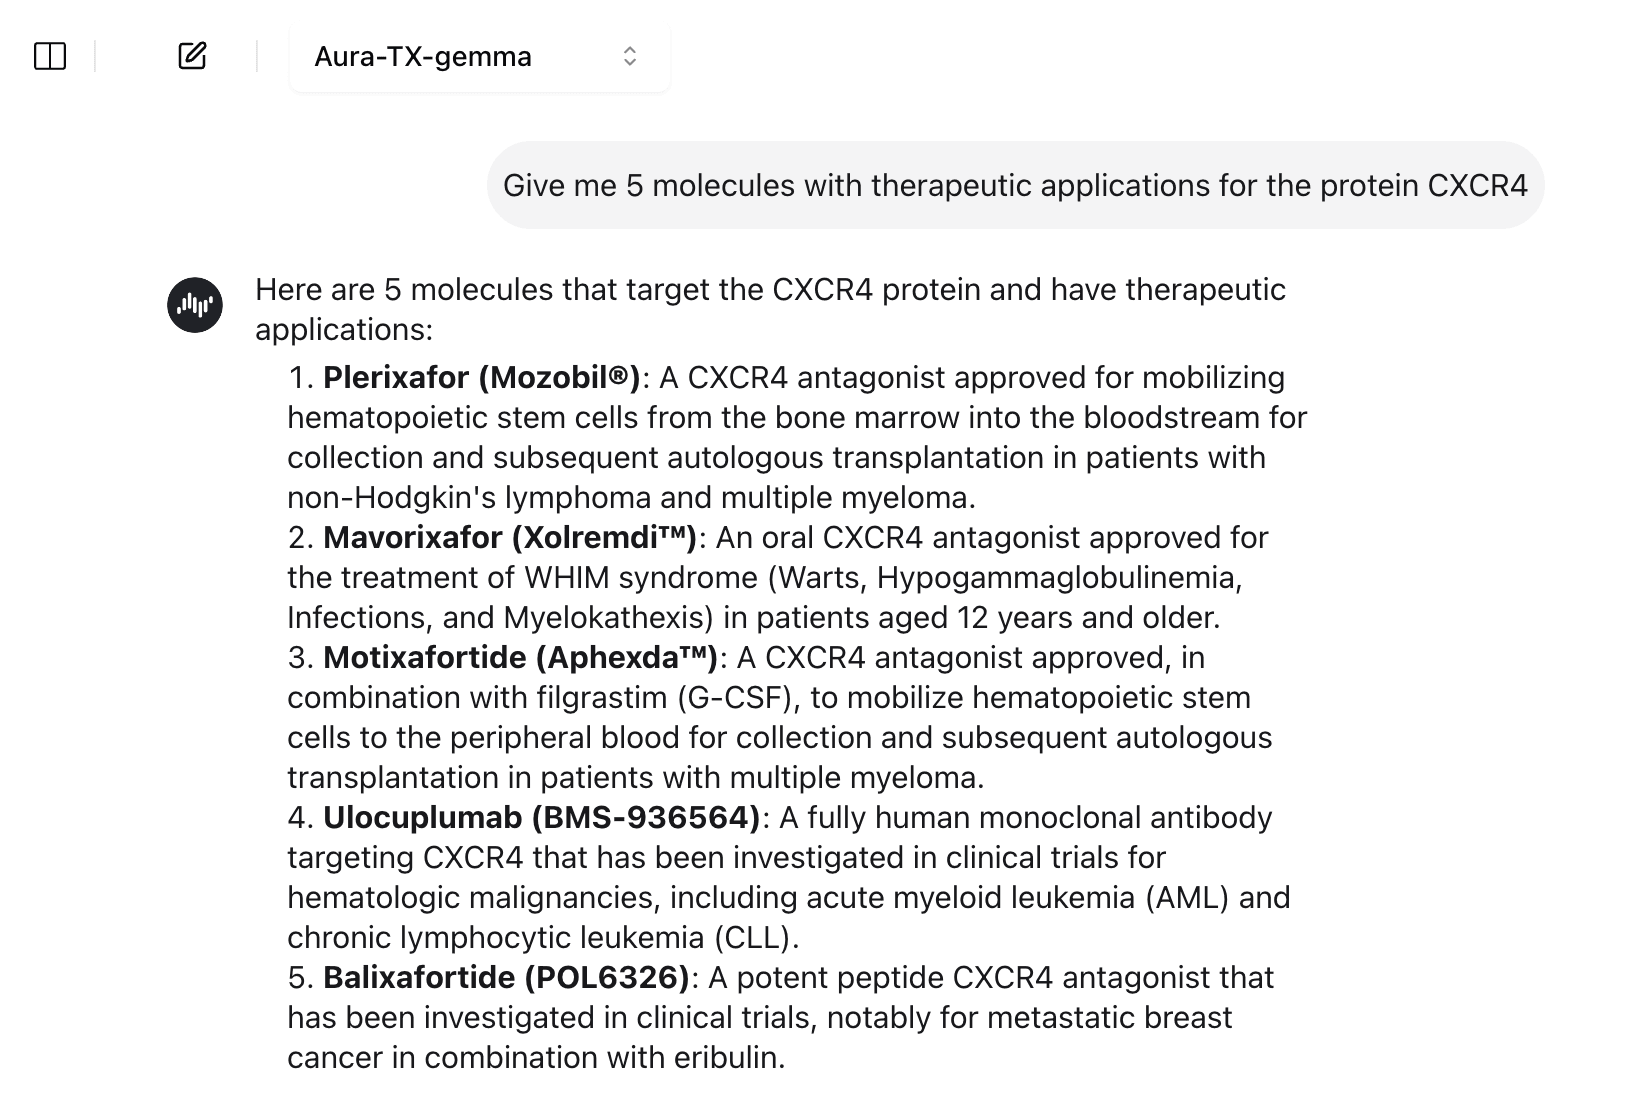Start a new chat with the compose icon
This screenshot has width=1636, height=1106.
pyautogui.click(x=192, y=56)
